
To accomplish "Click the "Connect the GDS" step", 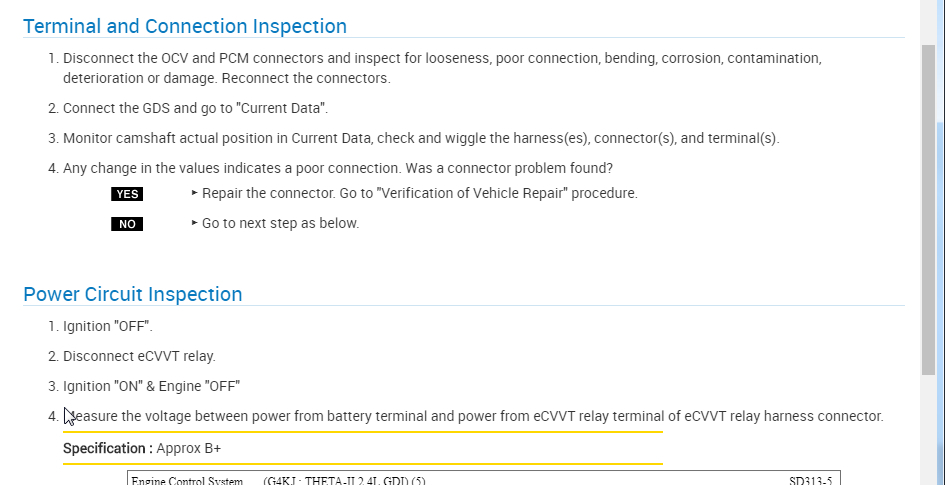I will point(195,108).
